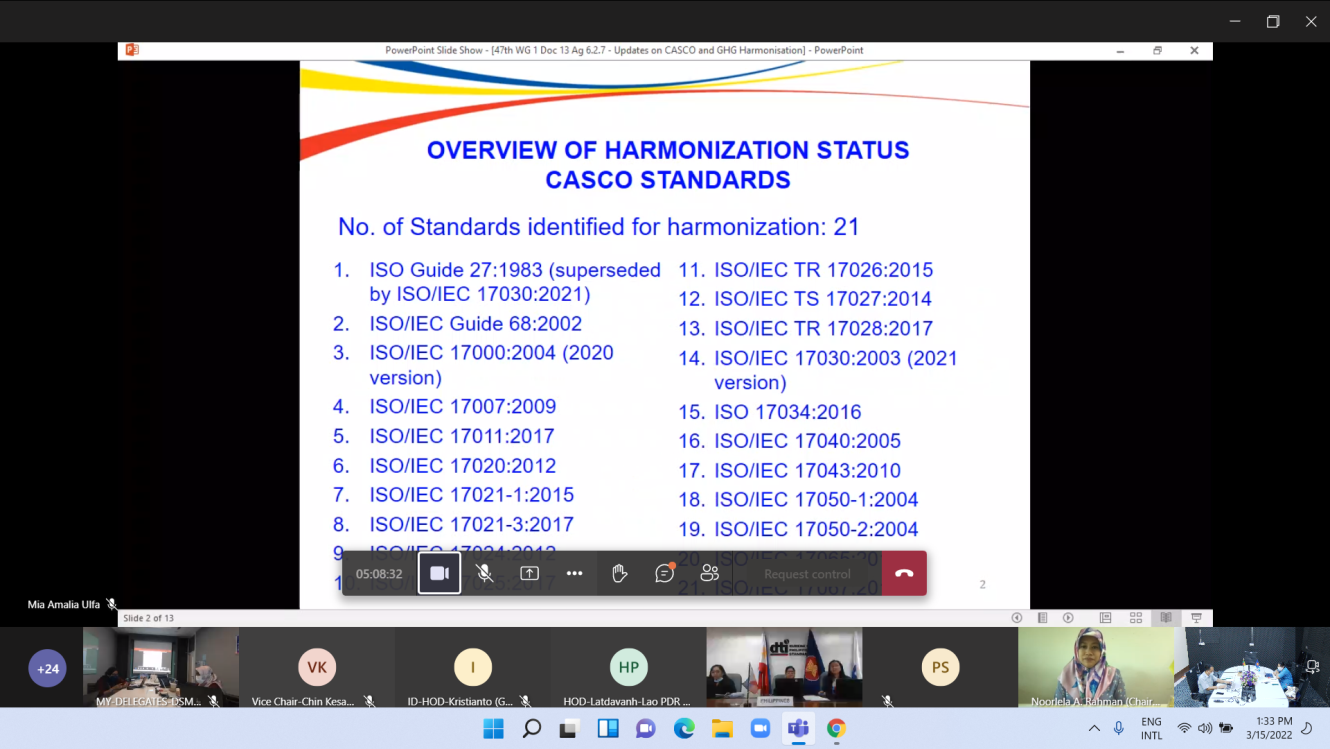Screen dimensions: 1330x749
Task: Open Widgets from the taskbar
Action: click(x=608, y=729)
